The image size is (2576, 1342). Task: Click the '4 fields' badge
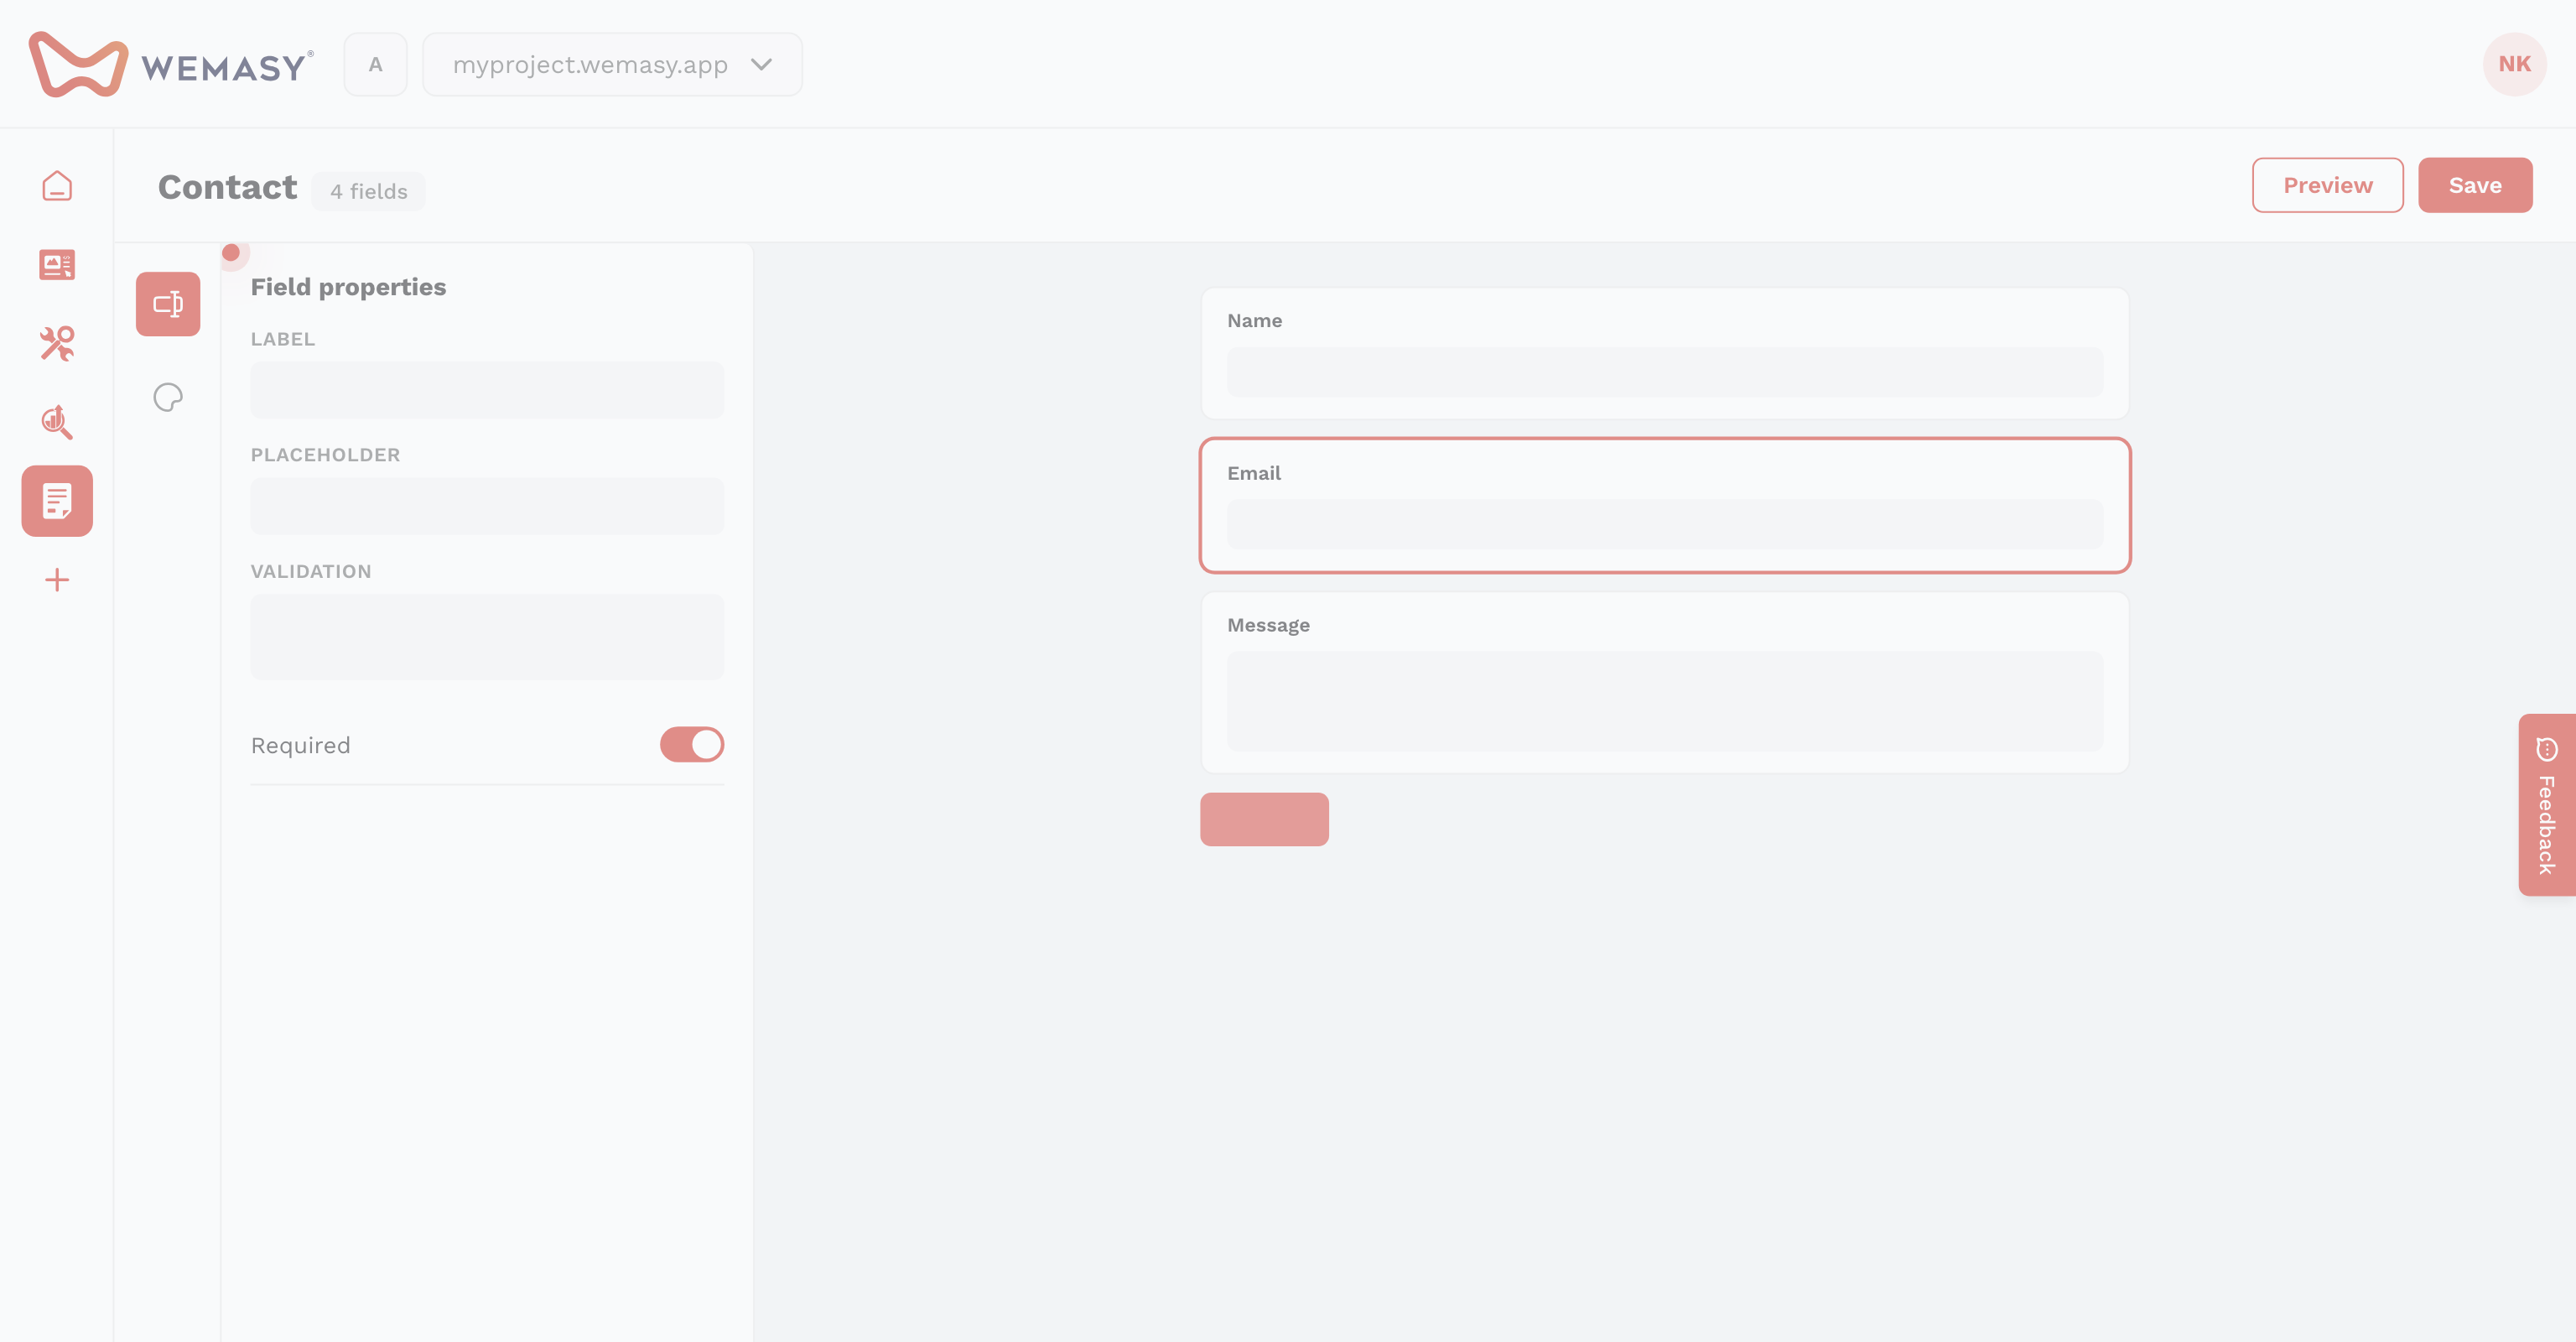[x=368, y=191]
